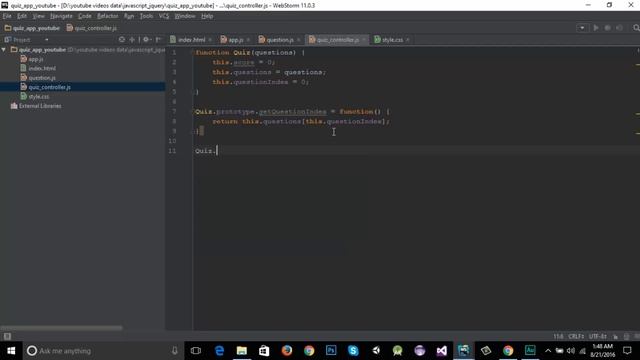The height and width of the screenshot is (360, 640).
Task: Click the Cortana Ask me anything box
Action: 102,351
